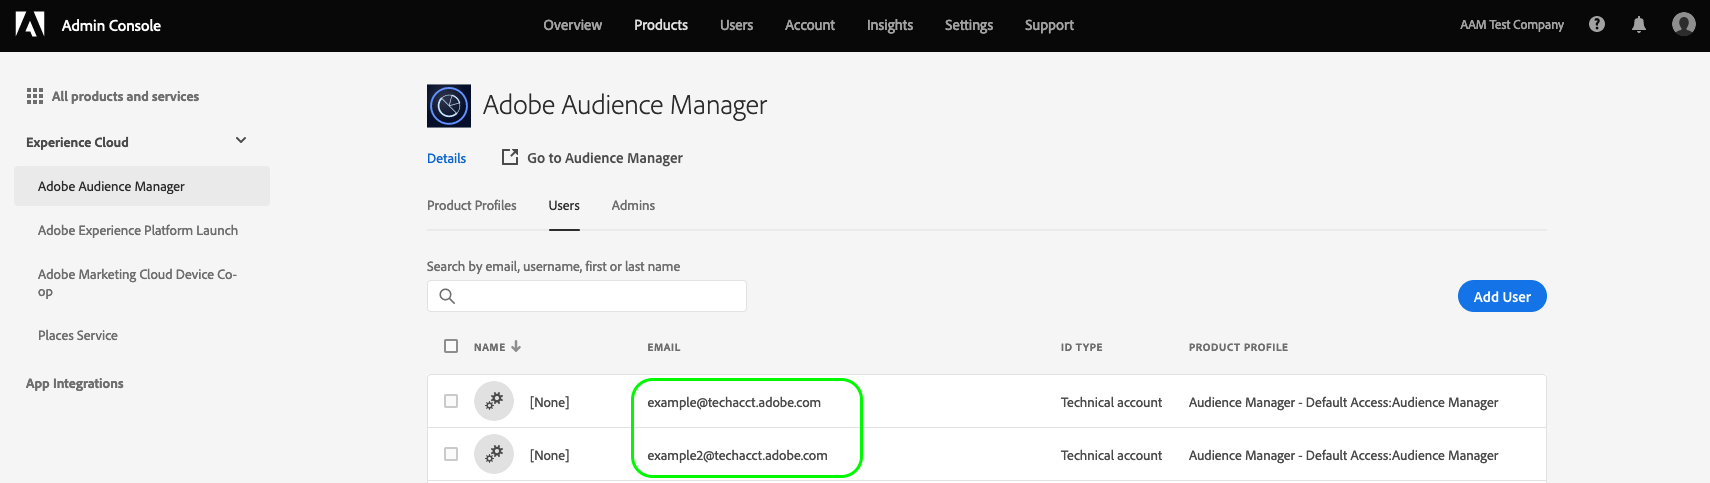Open the Insights menu in top navigation
The width and height of the screenshot is (1710, 483).
[889, 25]
